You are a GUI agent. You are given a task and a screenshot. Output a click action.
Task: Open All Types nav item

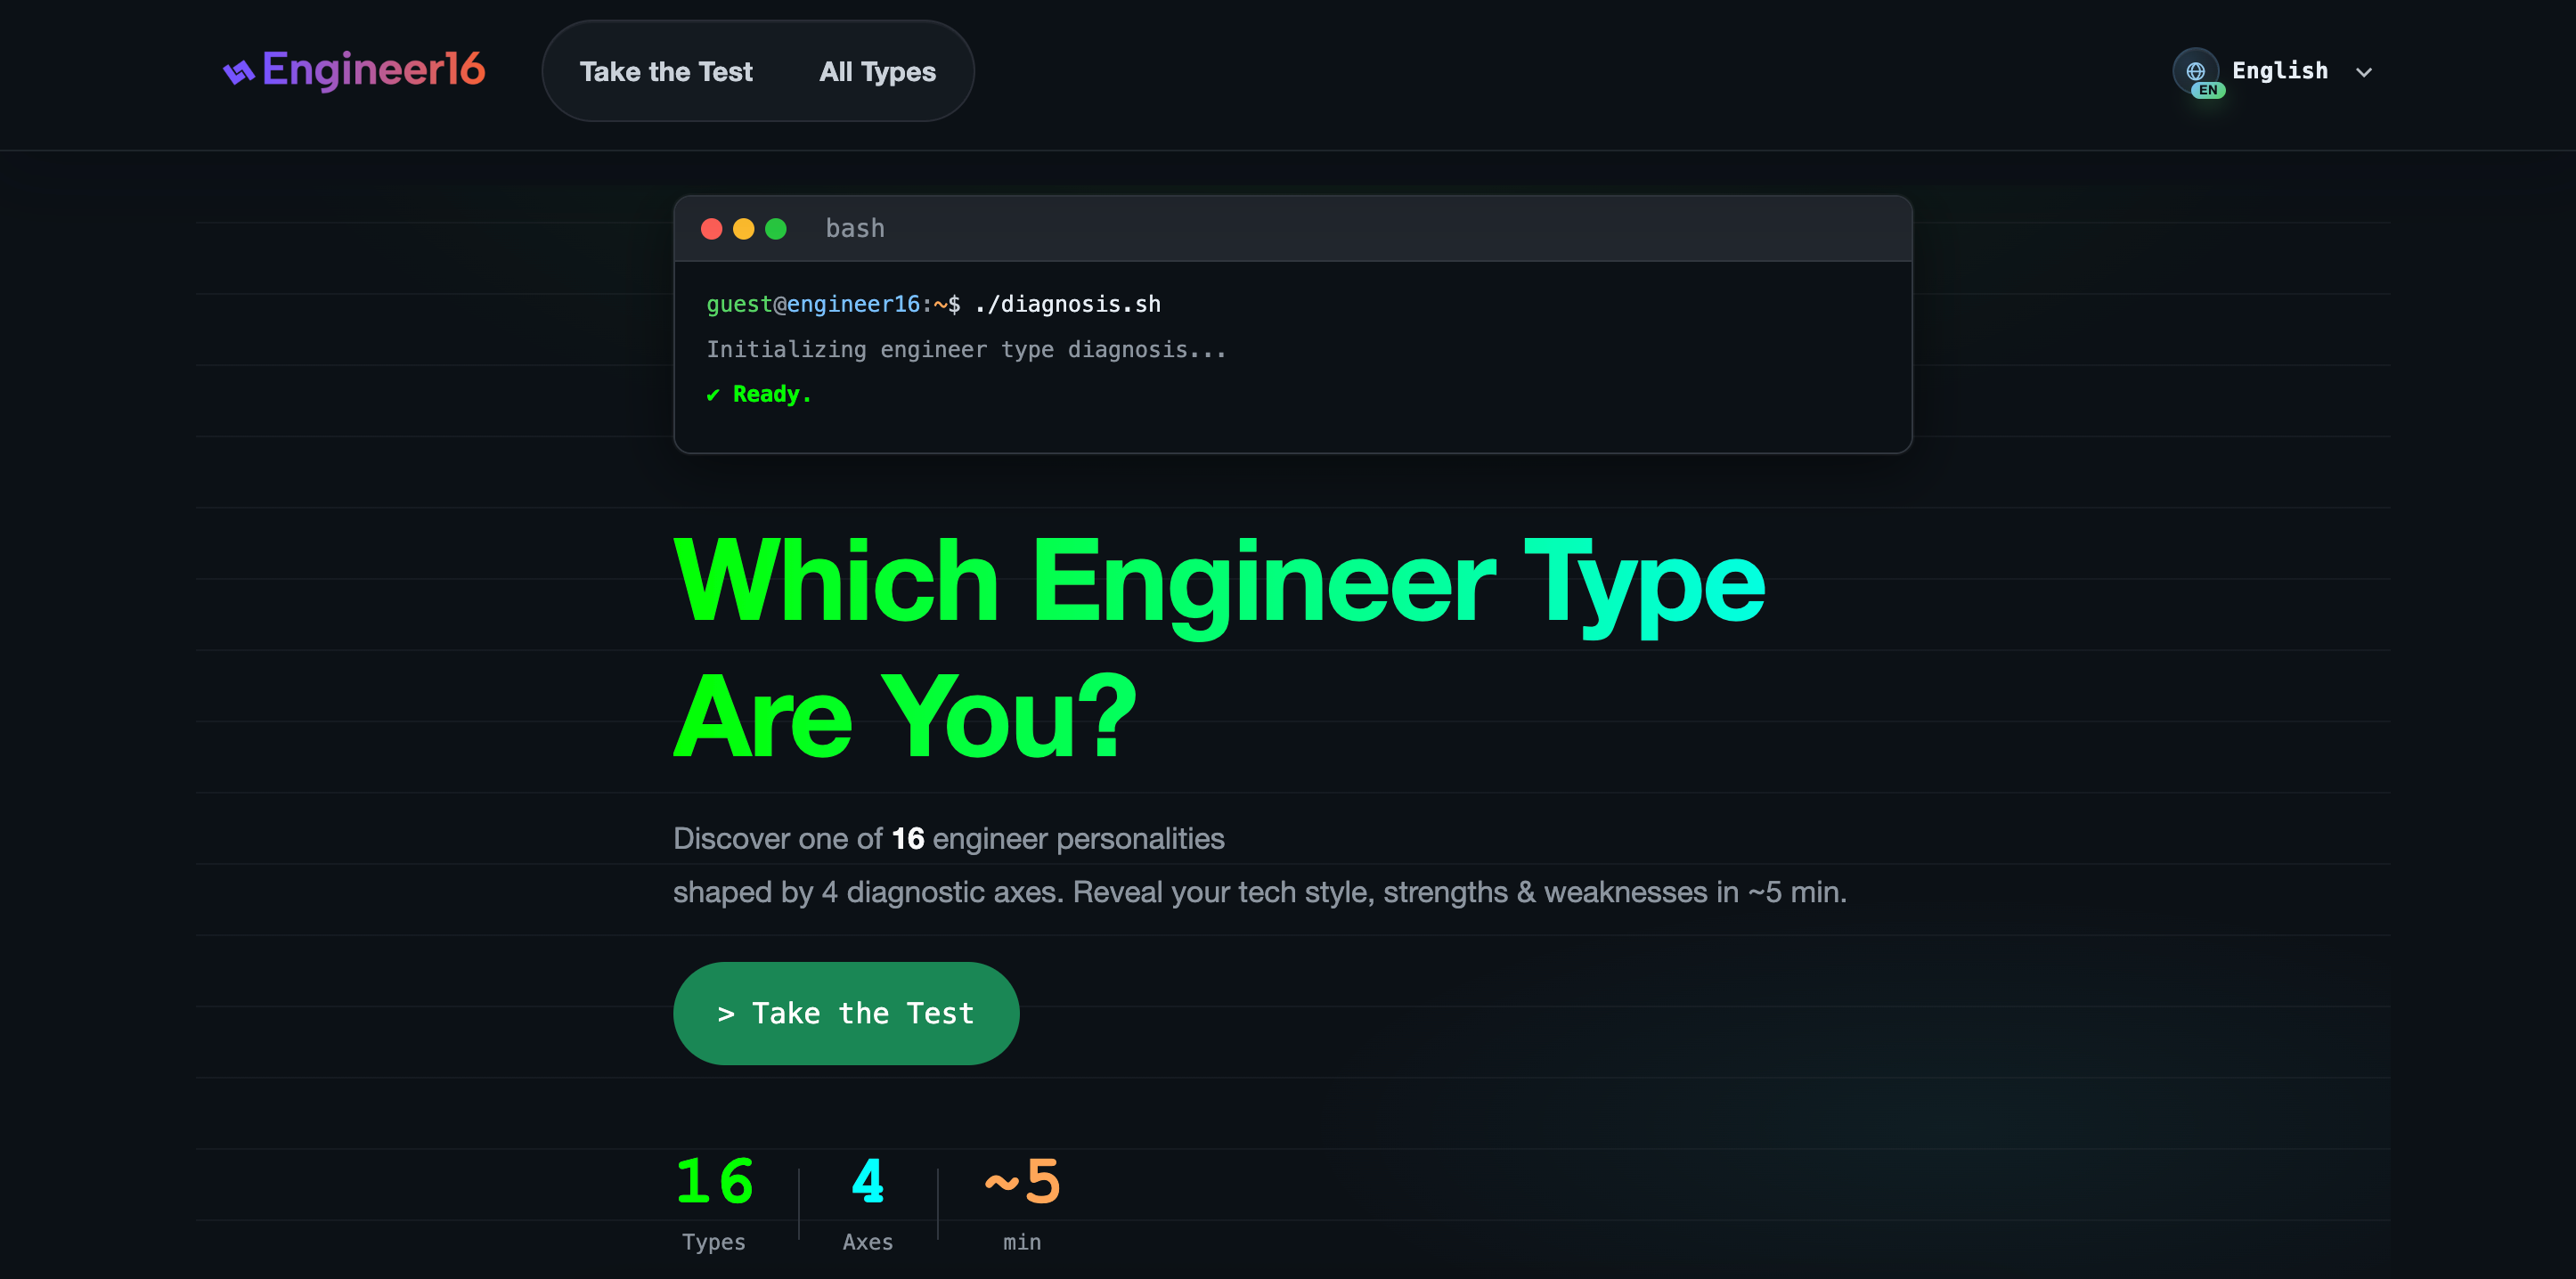[x=877, y=72]
